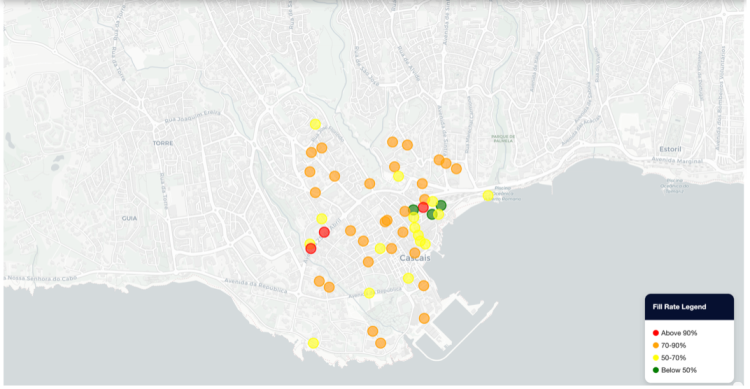
Task: Click the Rua Joaquim Ereira street label
Action: point(193,116)
